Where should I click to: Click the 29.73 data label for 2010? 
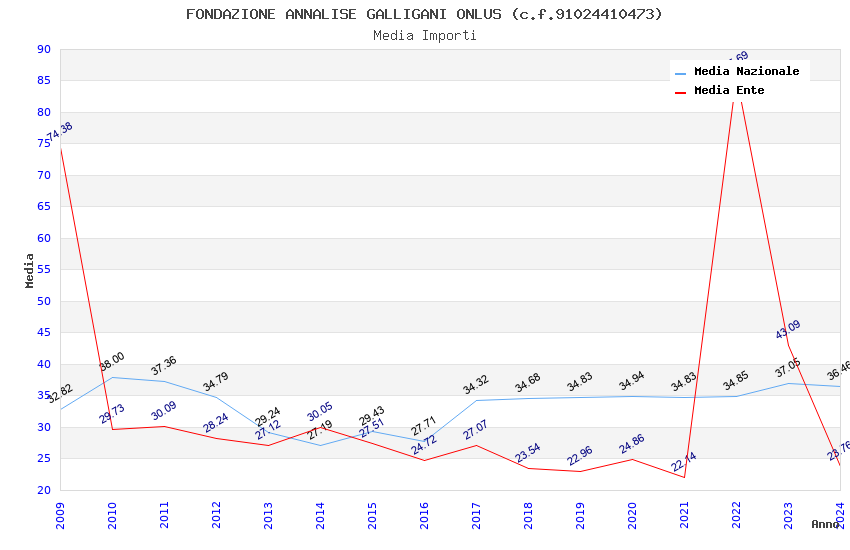(112, 413)
